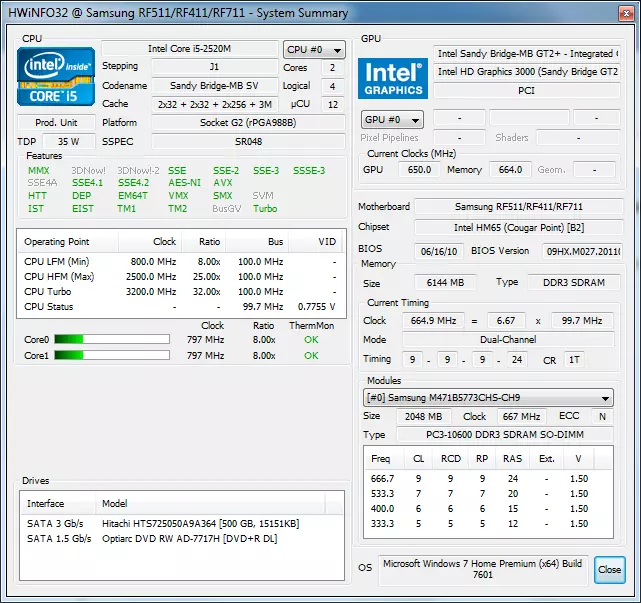Click the EM64T feature label
The image size is (641, 603).
coord(132,195)
